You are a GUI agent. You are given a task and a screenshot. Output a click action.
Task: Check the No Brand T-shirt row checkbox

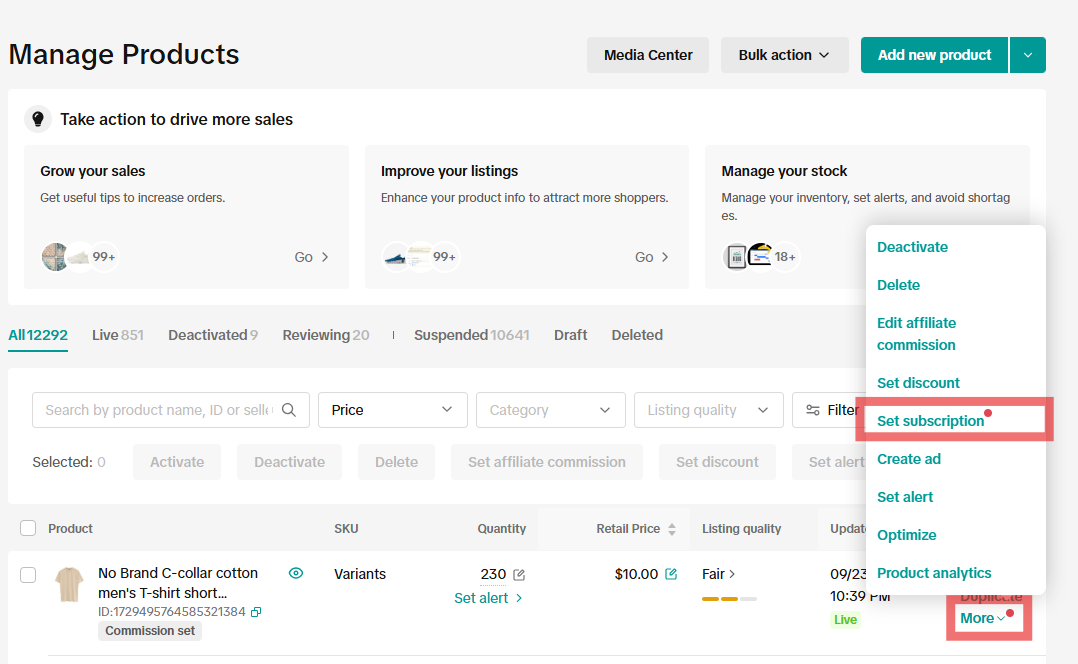[28, 574]
